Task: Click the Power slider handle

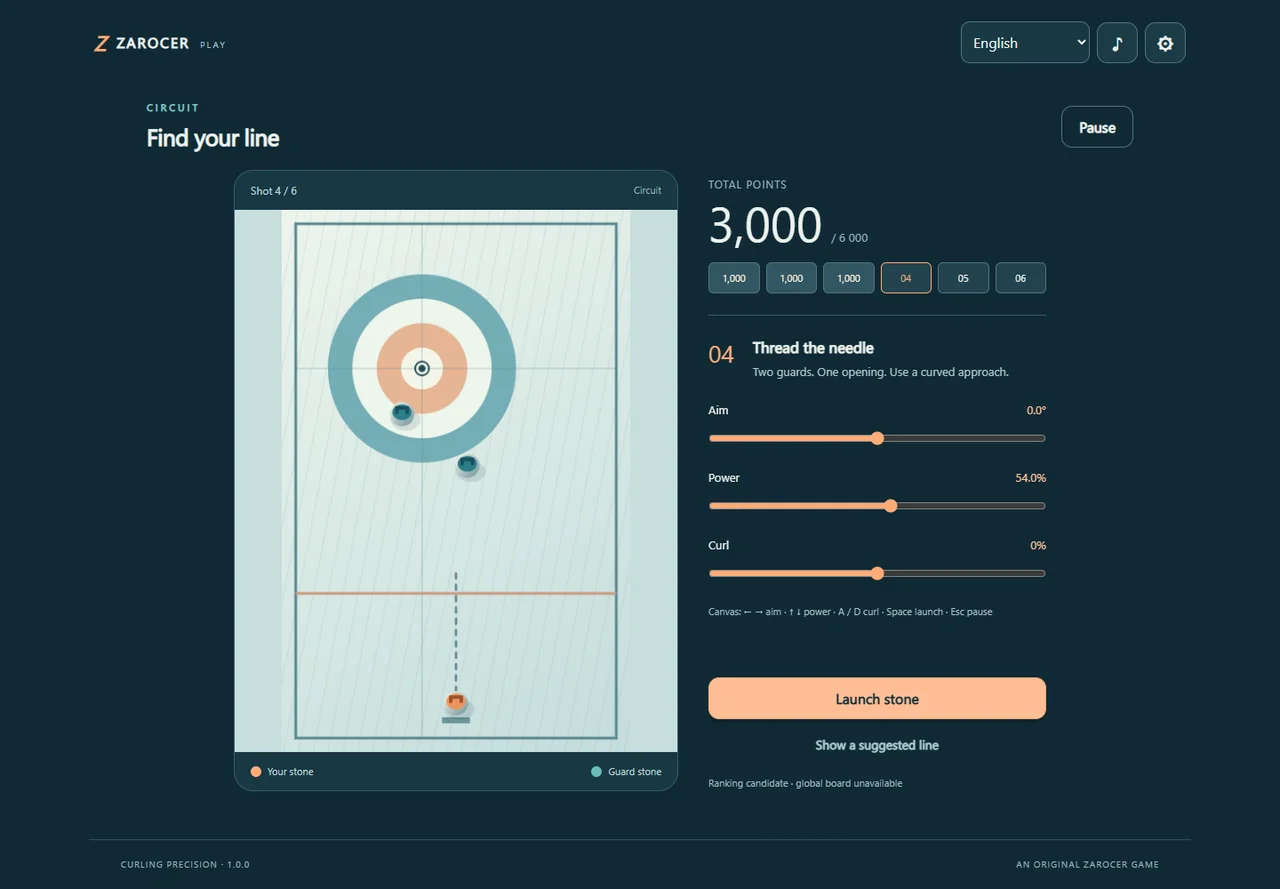Action: pyautogui.click(x=891, y=506)
